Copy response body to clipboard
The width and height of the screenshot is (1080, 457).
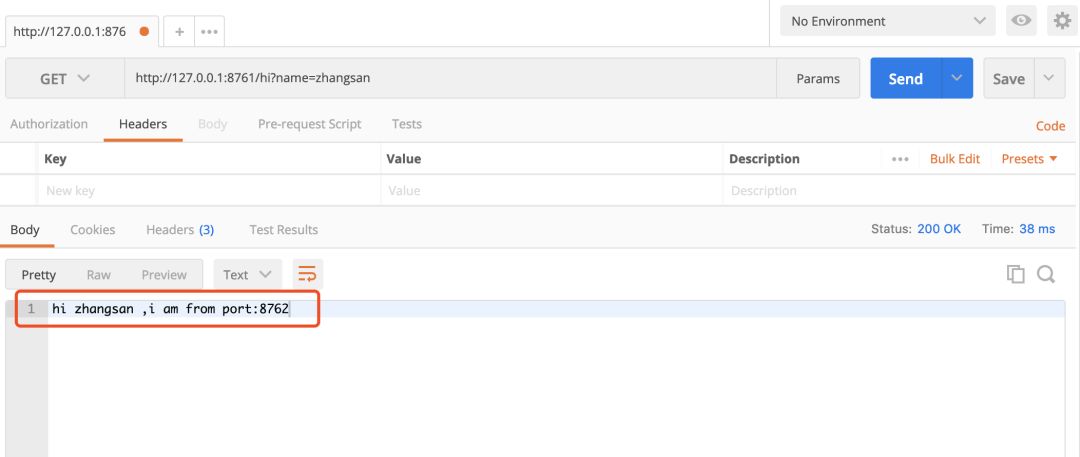(1016, 274)
